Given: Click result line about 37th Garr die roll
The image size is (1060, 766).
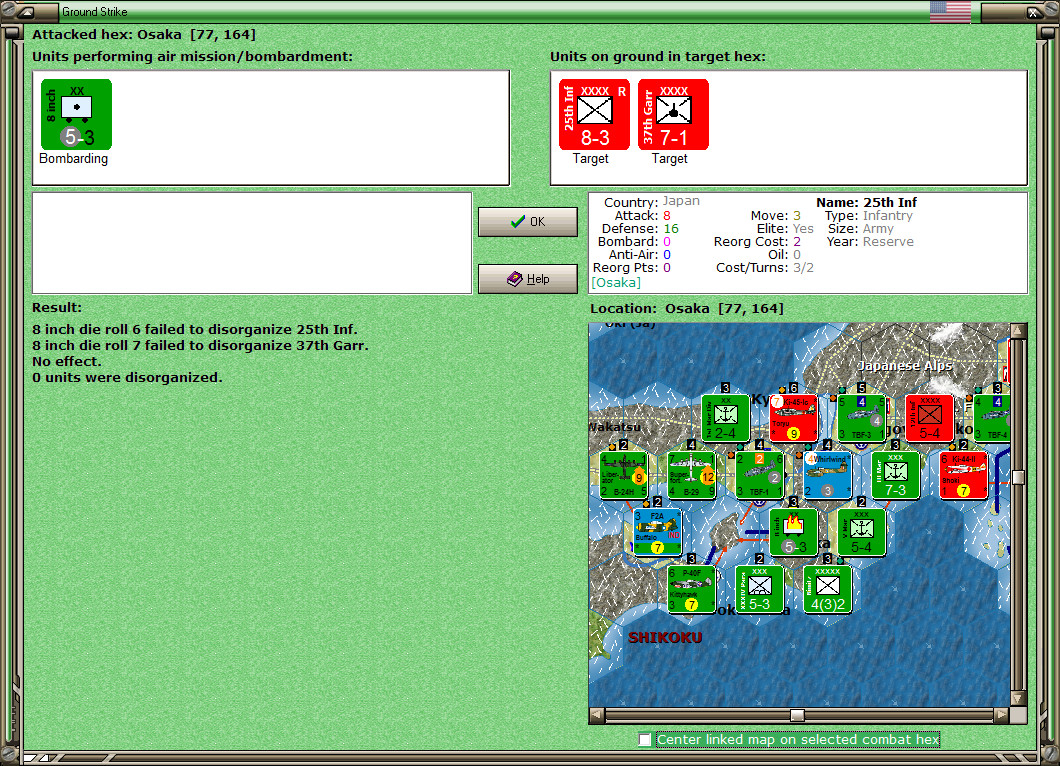Looking at the screenshot, I should pos(200,345).
